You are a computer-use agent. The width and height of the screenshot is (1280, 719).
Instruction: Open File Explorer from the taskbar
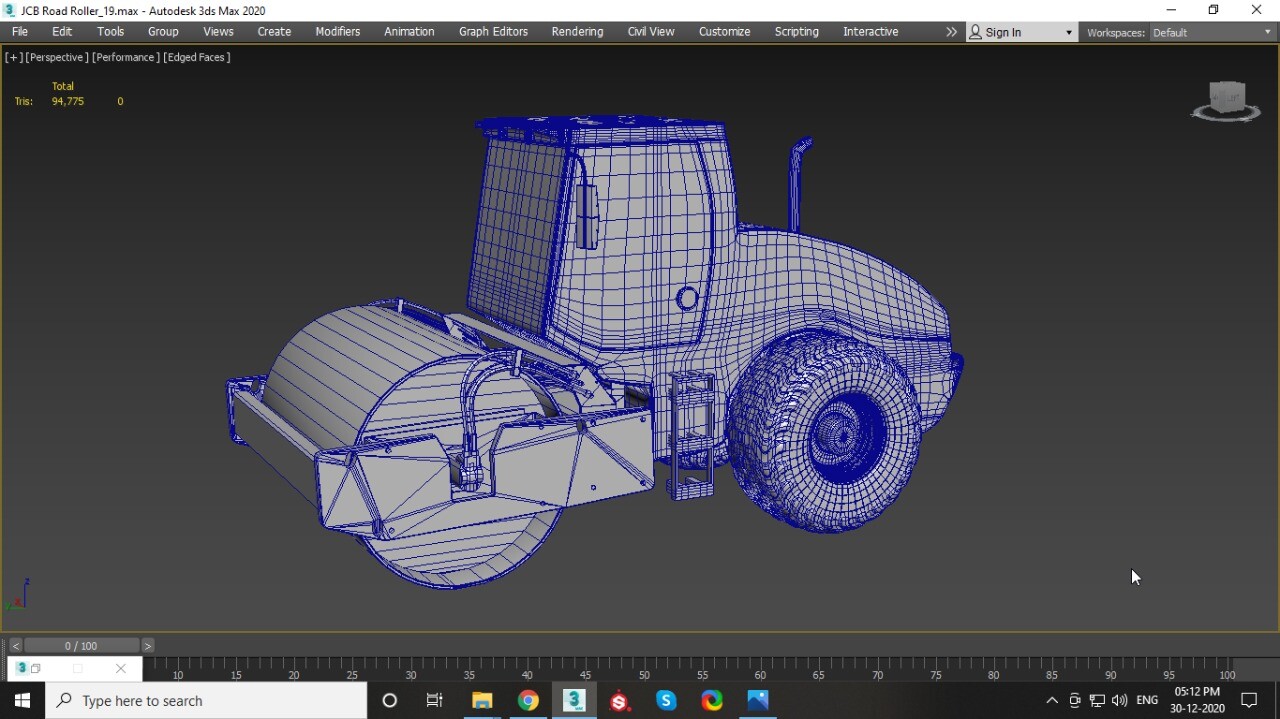[482, 700]
